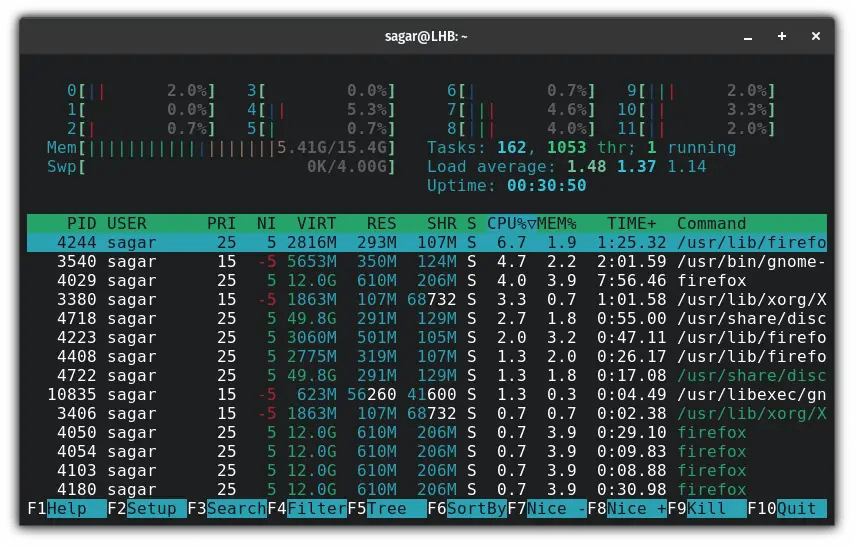Select process 3540 gnome row

[427, 261]
